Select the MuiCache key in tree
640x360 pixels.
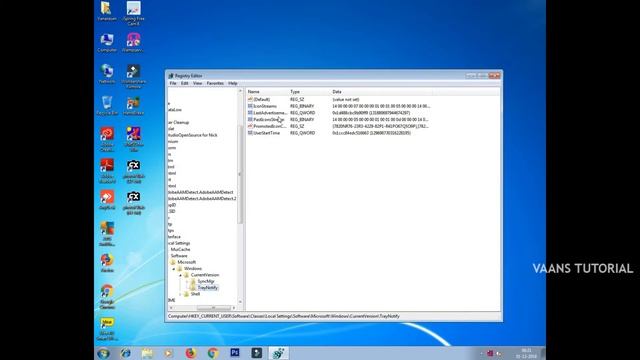(180, 249)
